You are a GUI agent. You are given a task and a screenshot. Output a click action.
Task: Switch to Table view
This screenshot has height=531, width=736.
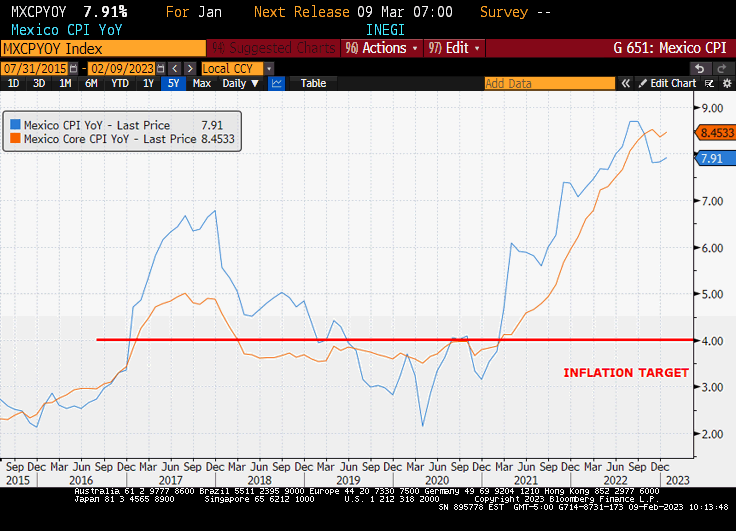313,84
